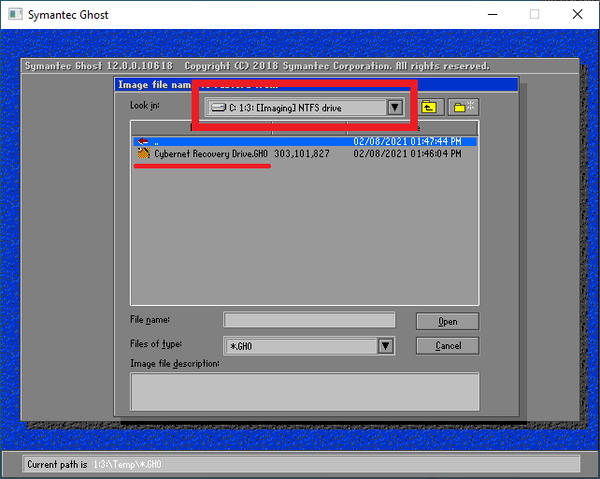Viewport: 600px width, 479px height.
Task: Expand the Look in drive dropdown arrow
Action: coord(395,108)
